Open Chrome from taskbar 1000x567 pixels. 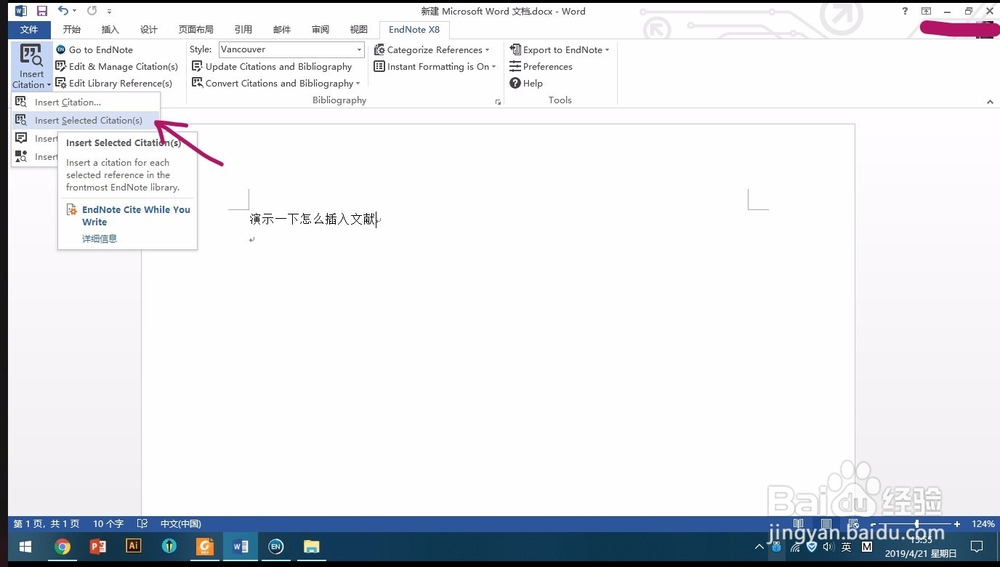pos(62,547)
